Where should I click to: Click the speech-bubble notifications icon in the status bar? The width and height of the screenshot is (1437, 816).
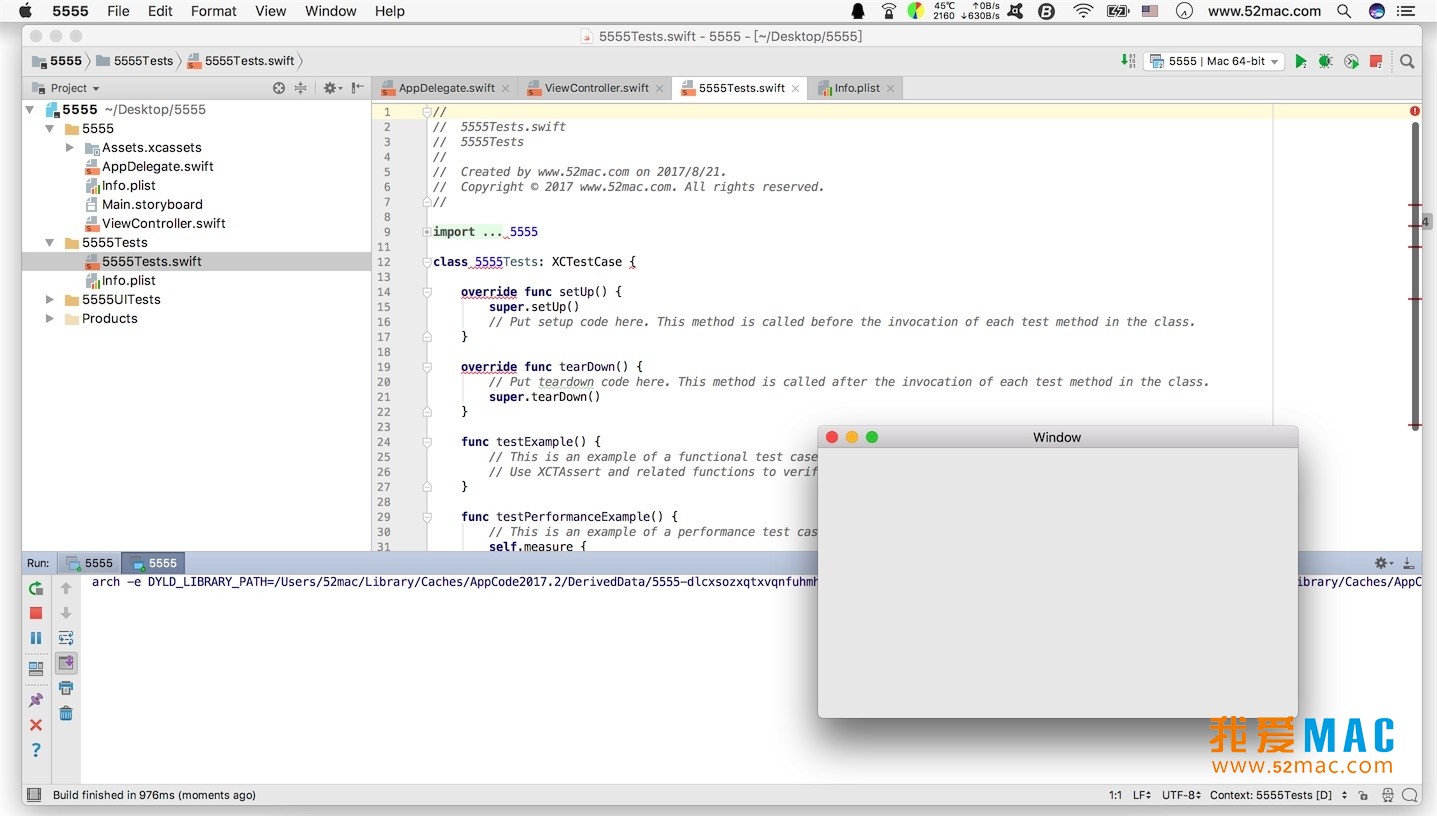click(1410, 795)
